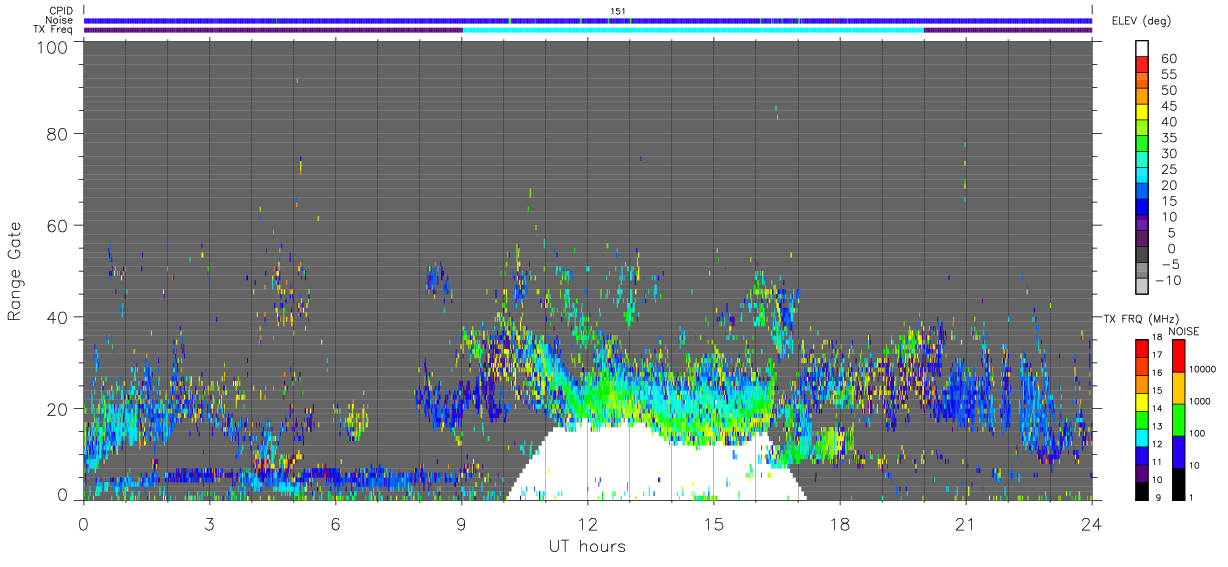Click x-axis tick label '9'
This screenshot has height=567, width=1228.
point(461,523)
